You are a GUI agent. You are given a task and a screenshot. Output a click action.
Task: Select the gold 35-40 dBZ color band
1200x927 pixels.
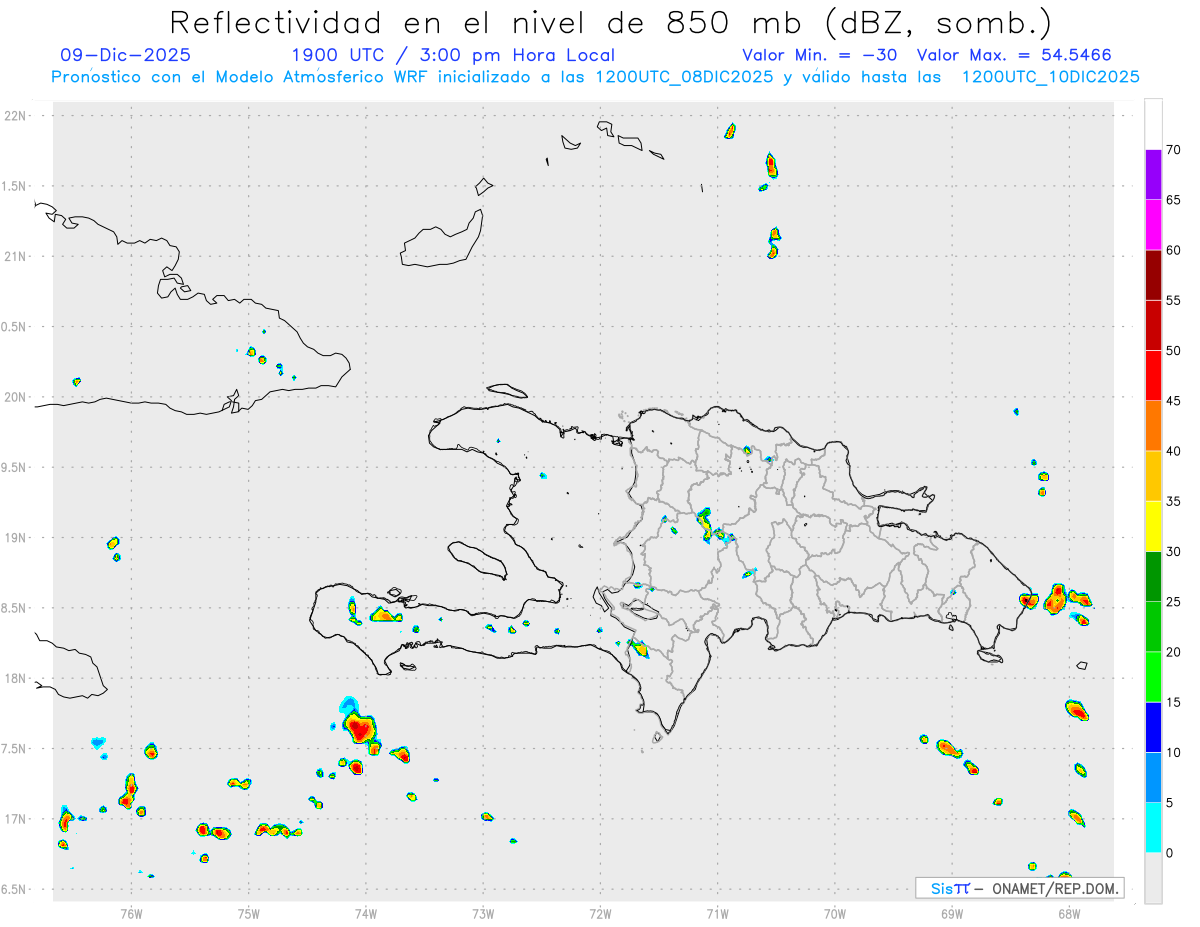pos(1153,476)
